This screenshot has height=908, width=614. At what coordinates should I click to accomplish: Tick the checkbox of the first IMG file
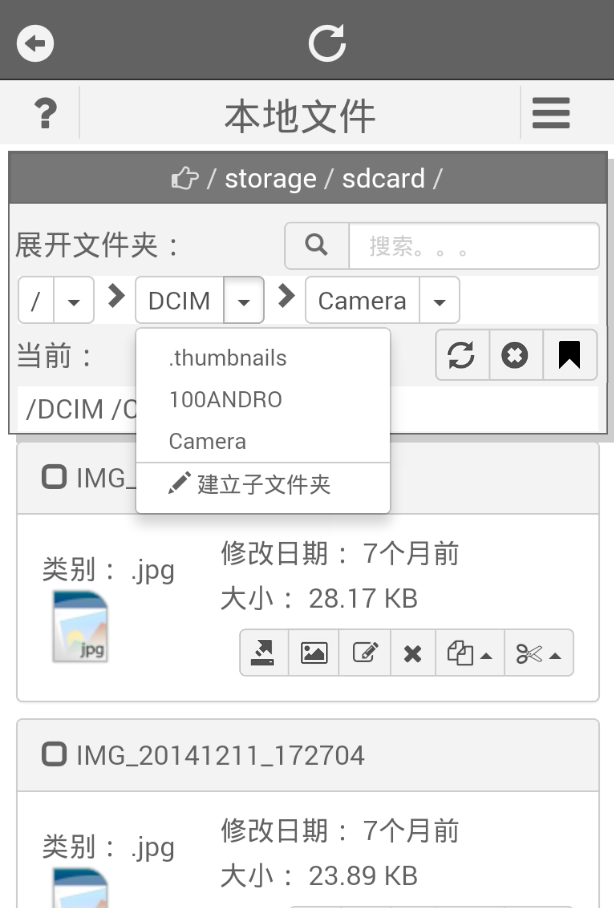click(54, 477)
